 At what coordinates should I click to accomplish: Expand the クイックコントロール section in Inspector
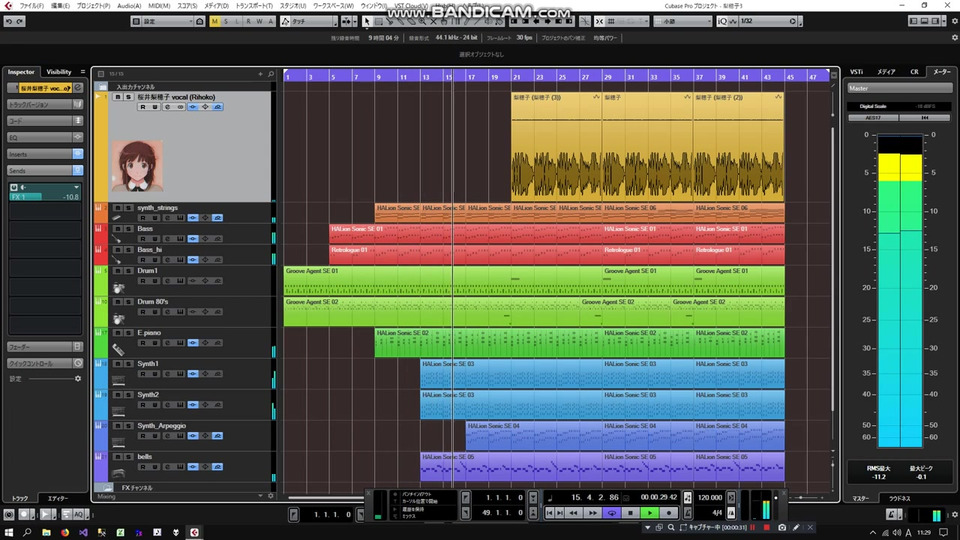[x=45, y=364]
